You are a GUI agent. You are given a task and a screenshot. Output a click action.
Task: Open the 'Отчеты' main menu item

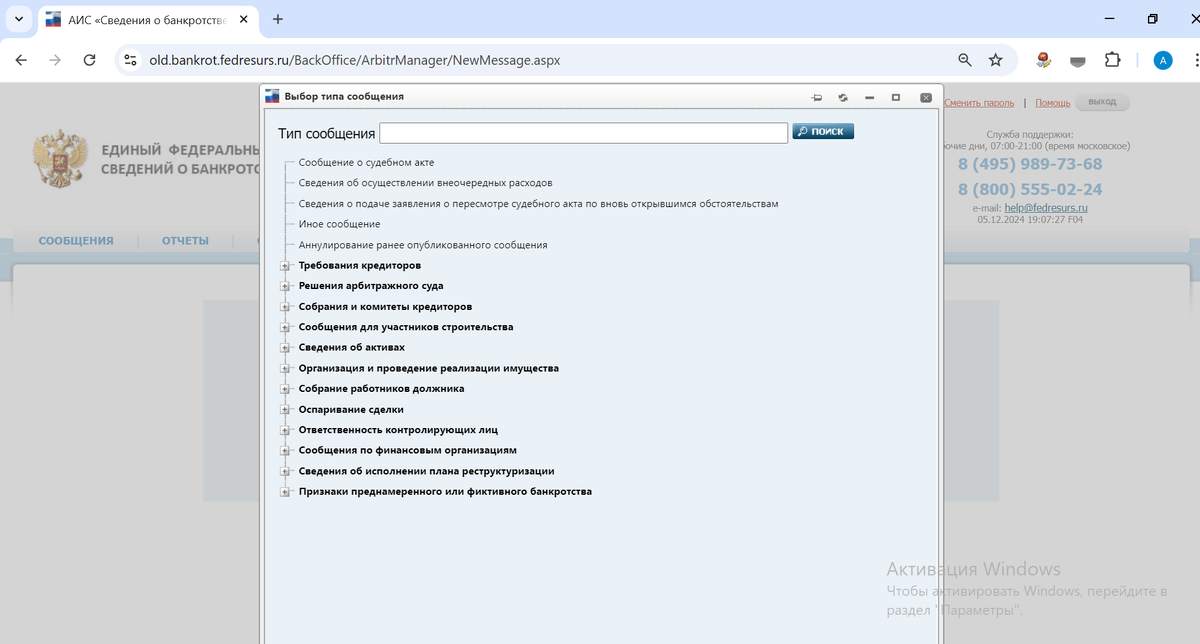click(x=185, y=241)
